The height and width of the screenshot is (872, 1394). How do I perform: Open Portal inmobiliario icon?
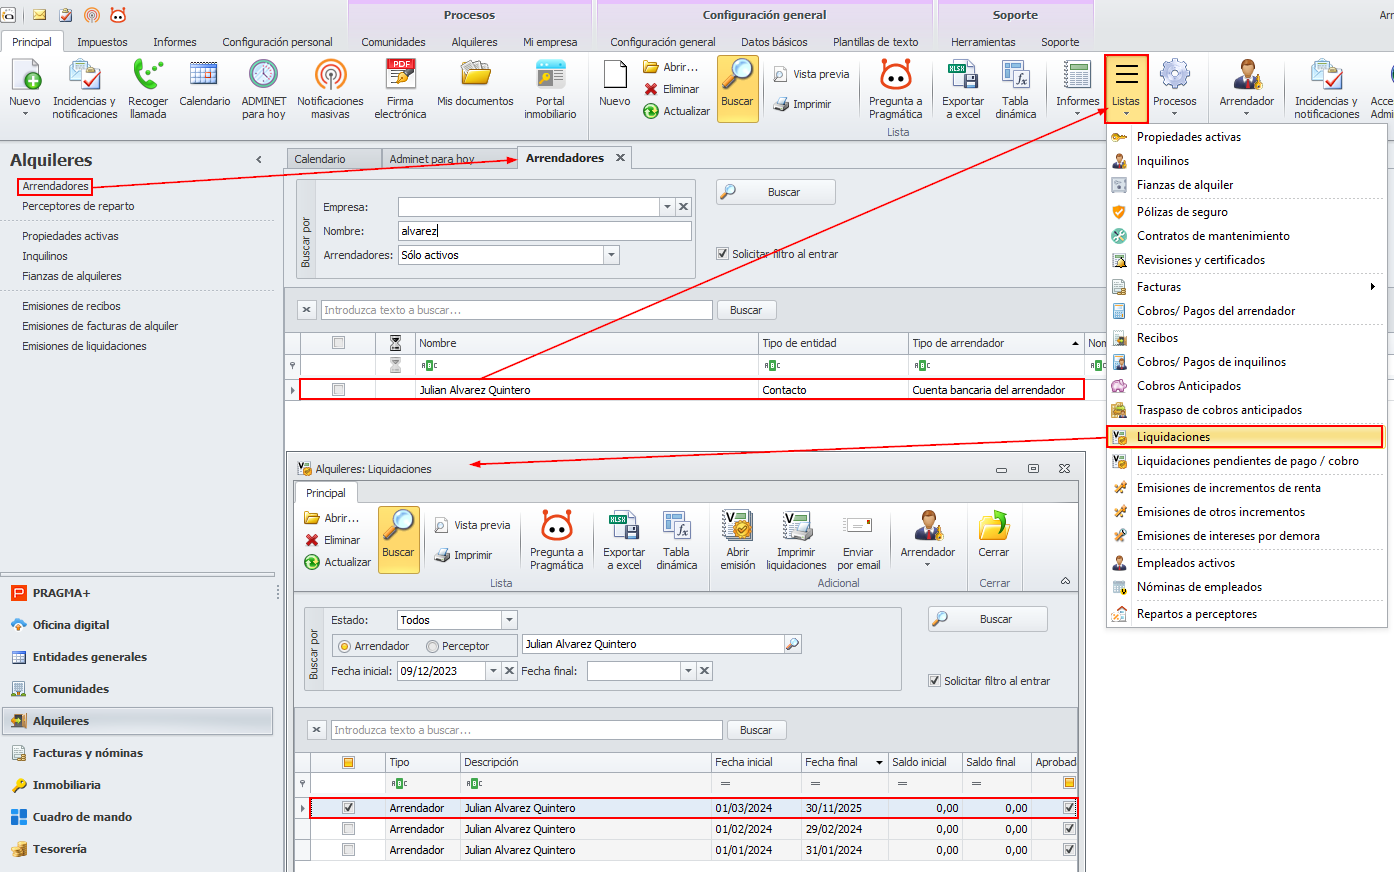click(550, 76)
